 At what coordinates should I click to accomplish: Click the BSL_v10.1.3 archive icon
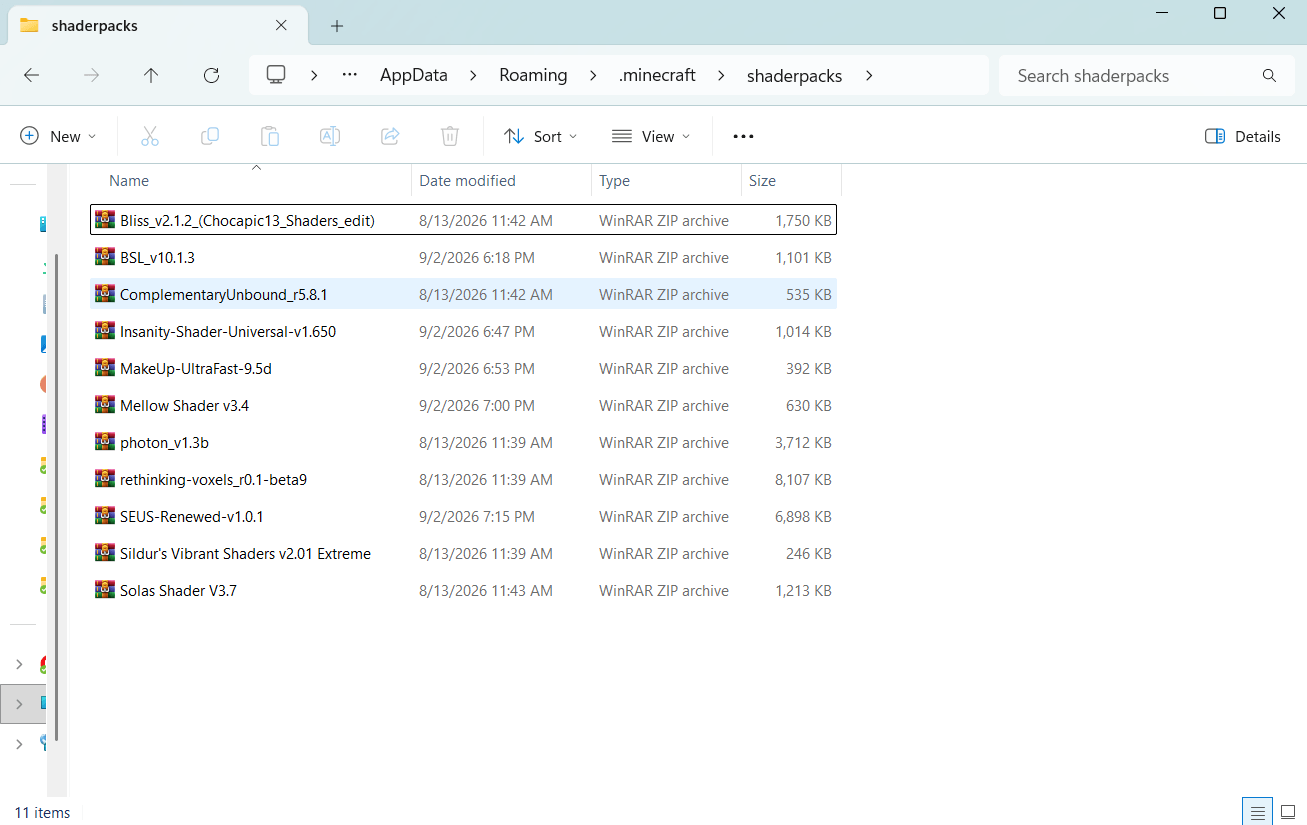pos(105,257)
